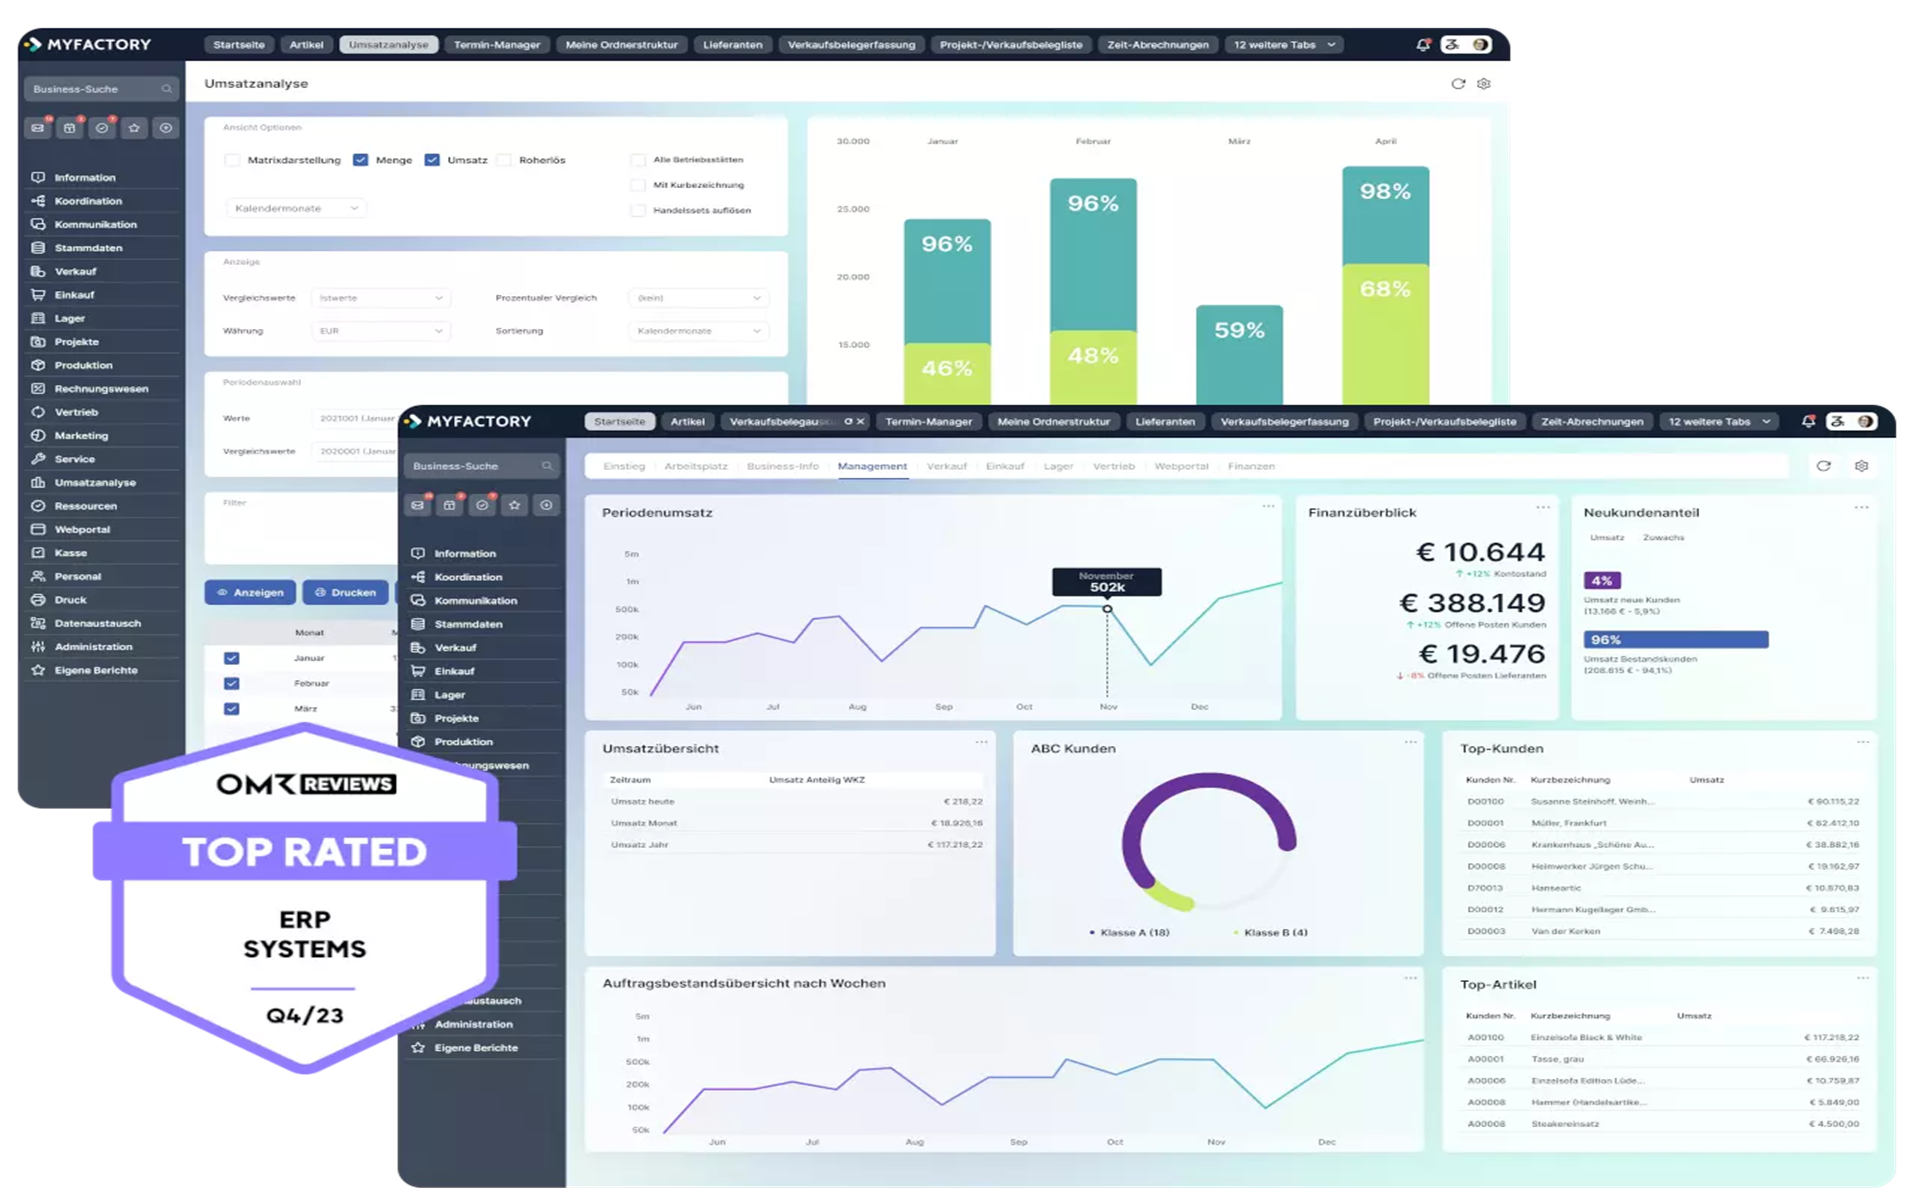Click the April 98% chart bar
Viewport: 1920px width, 1200px height.
(x=1385, y=215)
